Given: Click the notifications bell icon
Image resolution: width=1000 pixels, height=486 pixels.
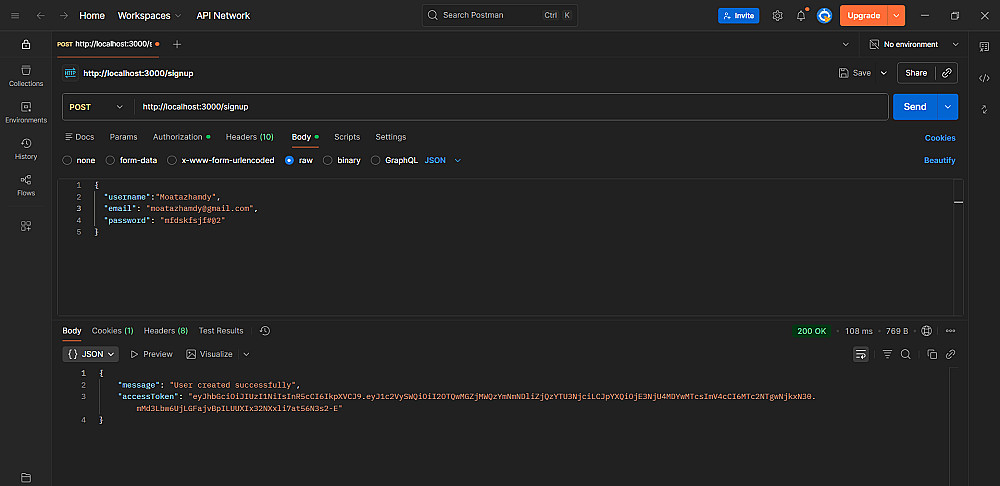Looking at the screenshot, I should coord(801,16).
